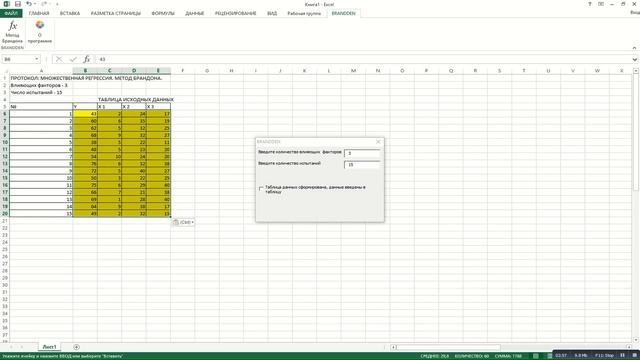The width and height of the screenshot is (640, 360).
Task: Pause the recording in overlay widget
Action: (x=622, y=356)
